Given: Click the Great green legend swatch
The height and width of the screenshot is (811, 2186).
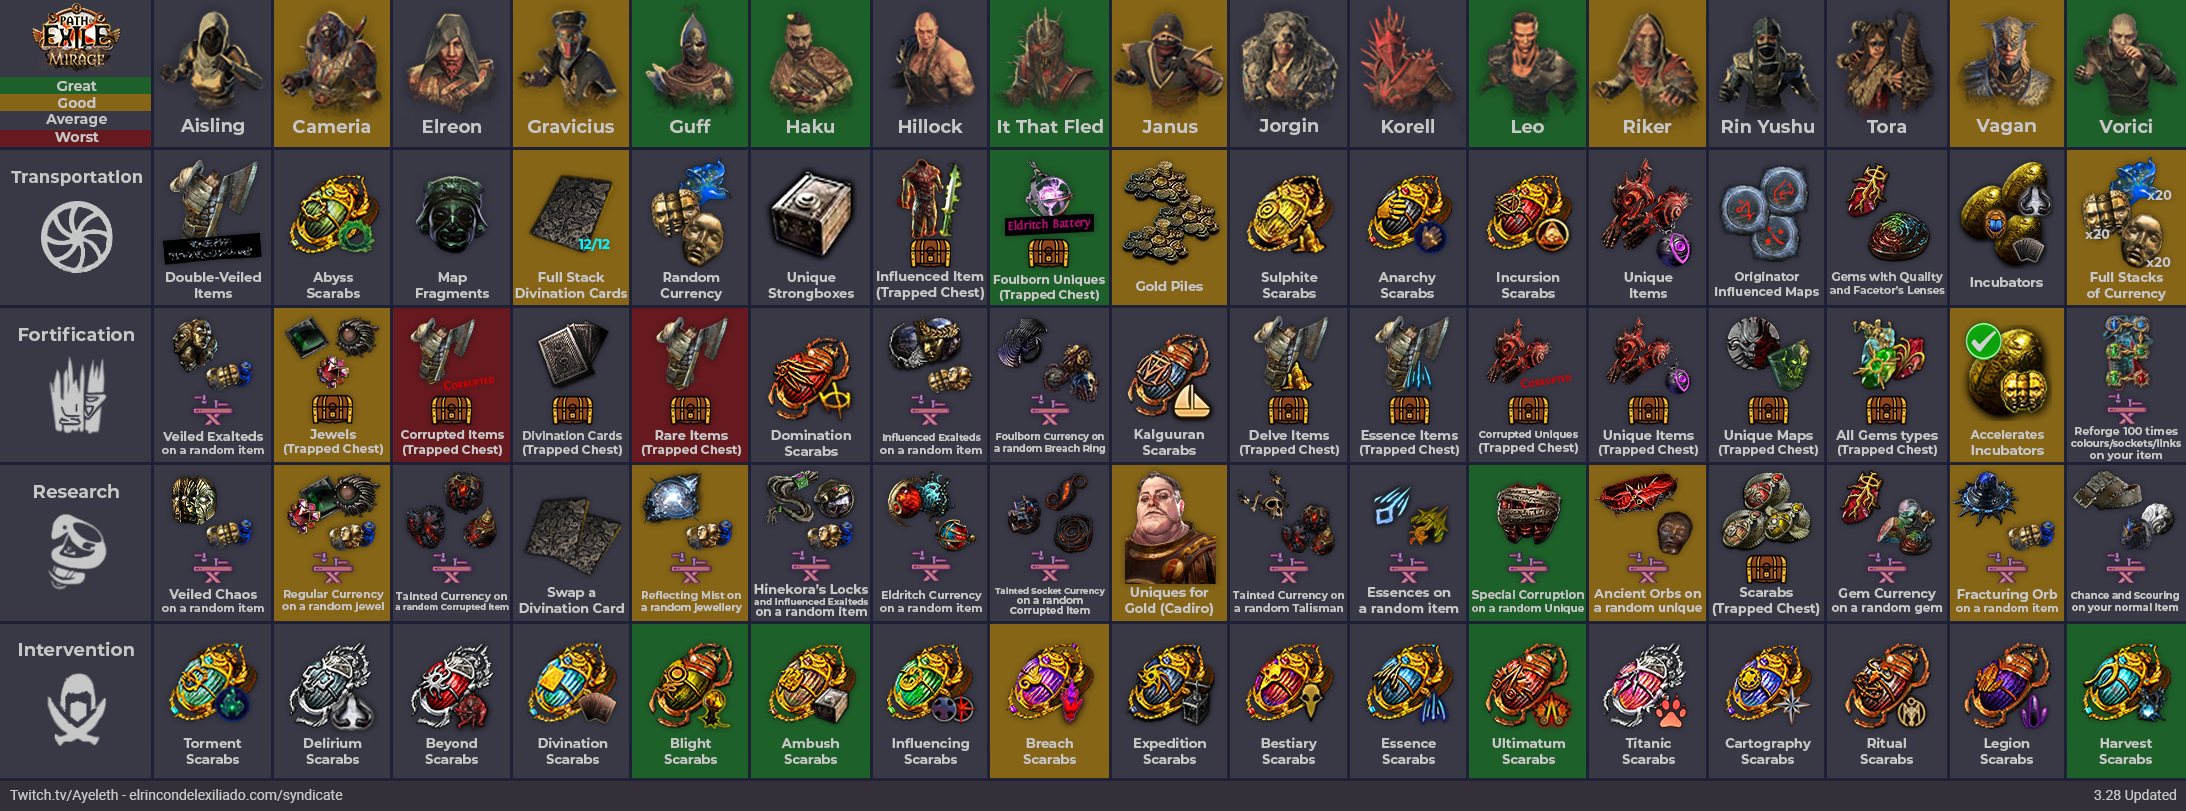Looking at the screenshot, I should tap(76, 86).
